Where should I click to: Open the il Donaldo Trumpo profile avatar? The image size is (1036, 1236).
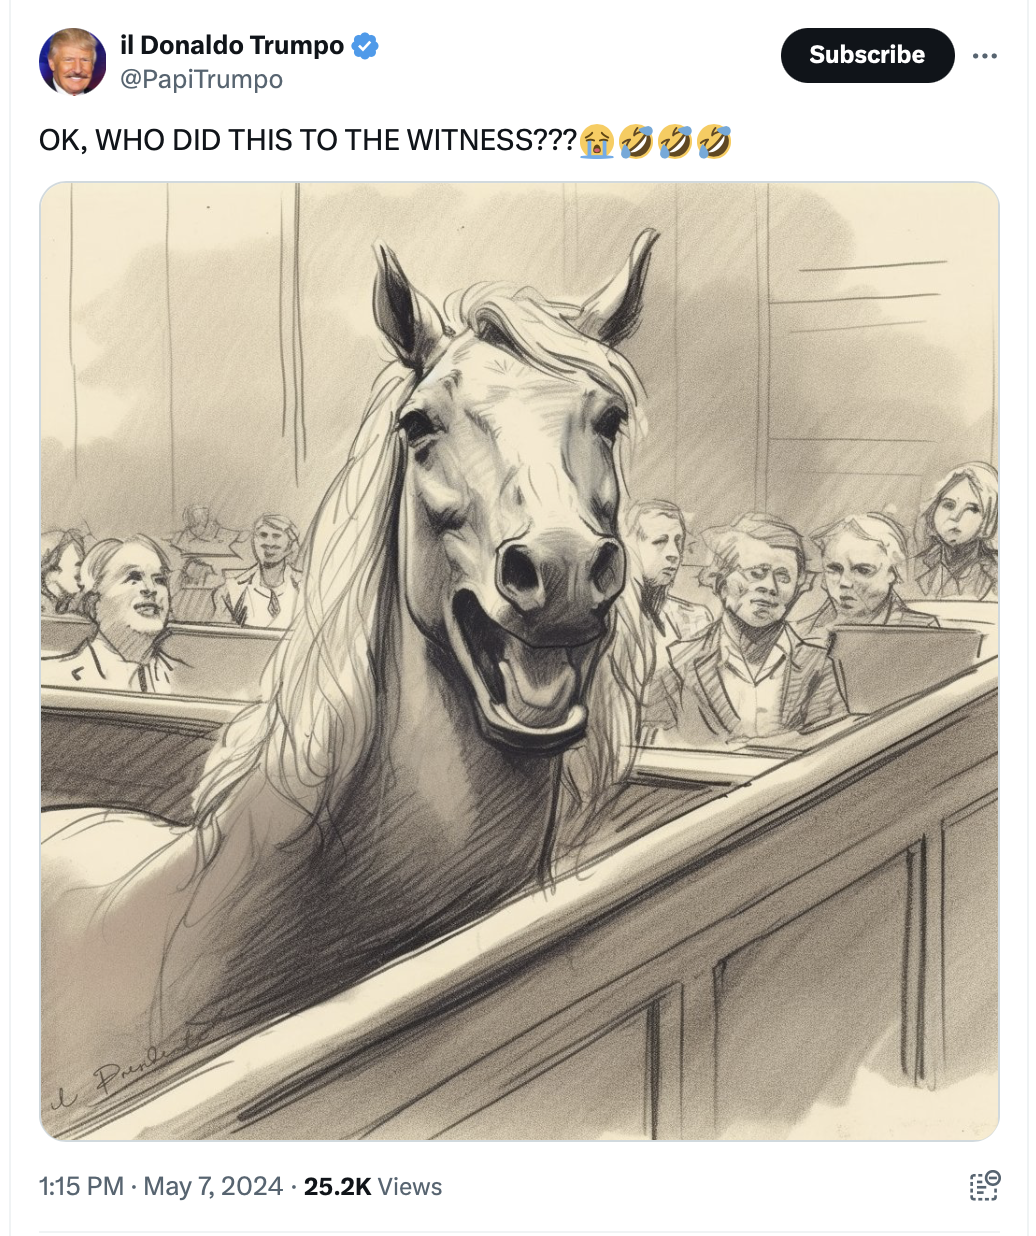coord(73,62)
